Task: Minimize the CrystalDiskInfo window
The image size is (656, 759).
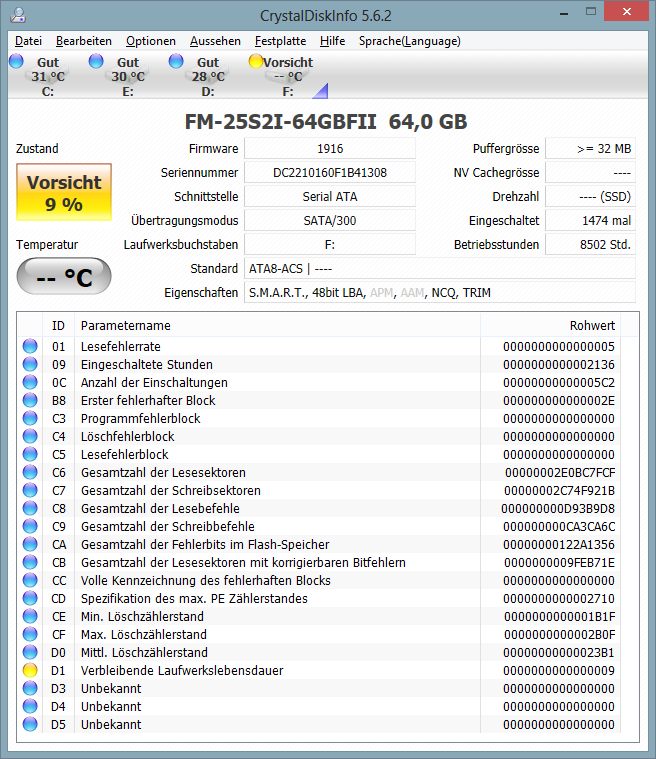Action: (x=564, y=14)
